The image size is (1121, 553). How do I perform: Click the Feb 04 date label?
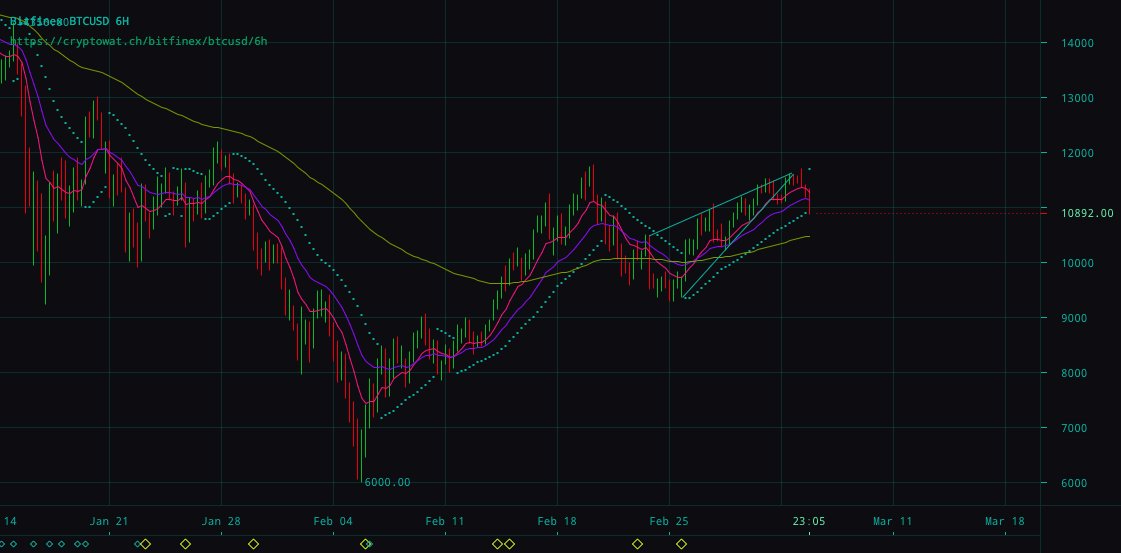333,521
